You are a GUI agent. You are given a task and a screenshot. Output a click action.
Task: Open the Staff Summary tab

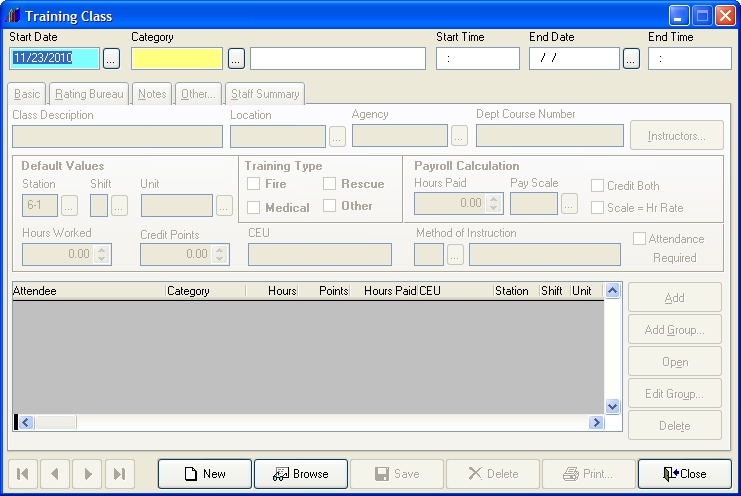265,94
